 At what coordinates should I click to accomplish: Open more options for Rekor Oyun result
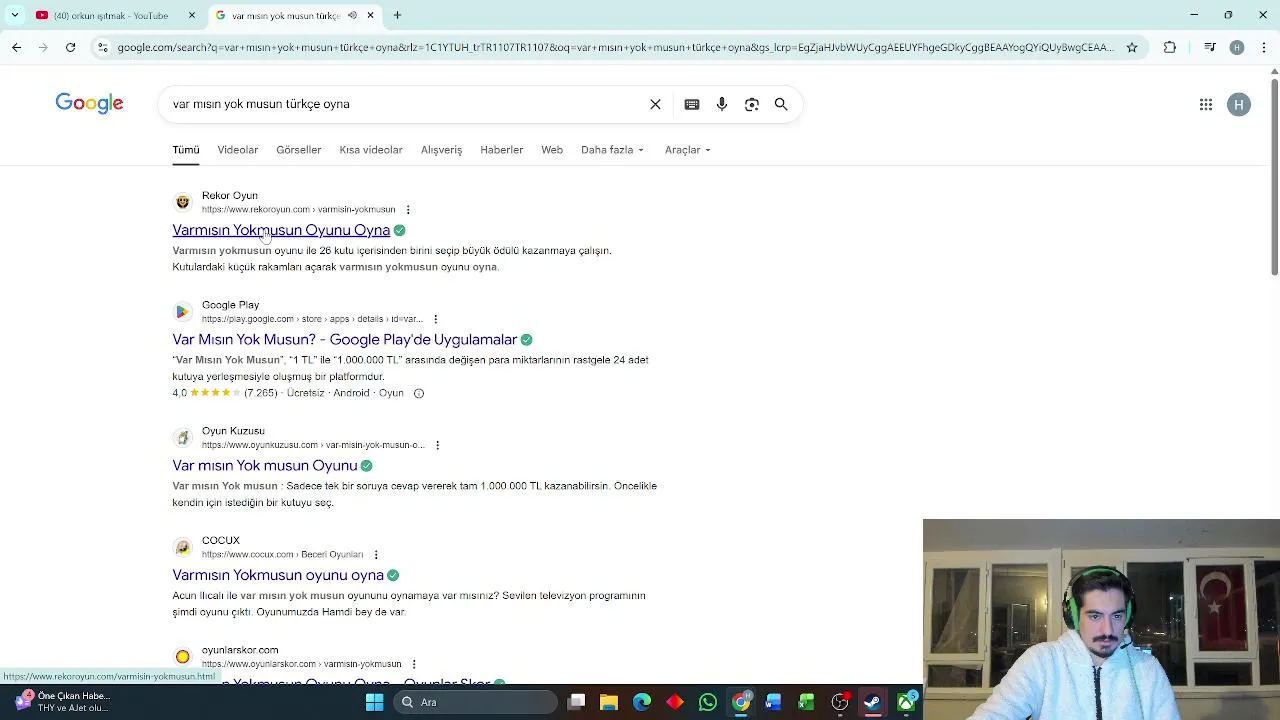(x=408, y=209)
